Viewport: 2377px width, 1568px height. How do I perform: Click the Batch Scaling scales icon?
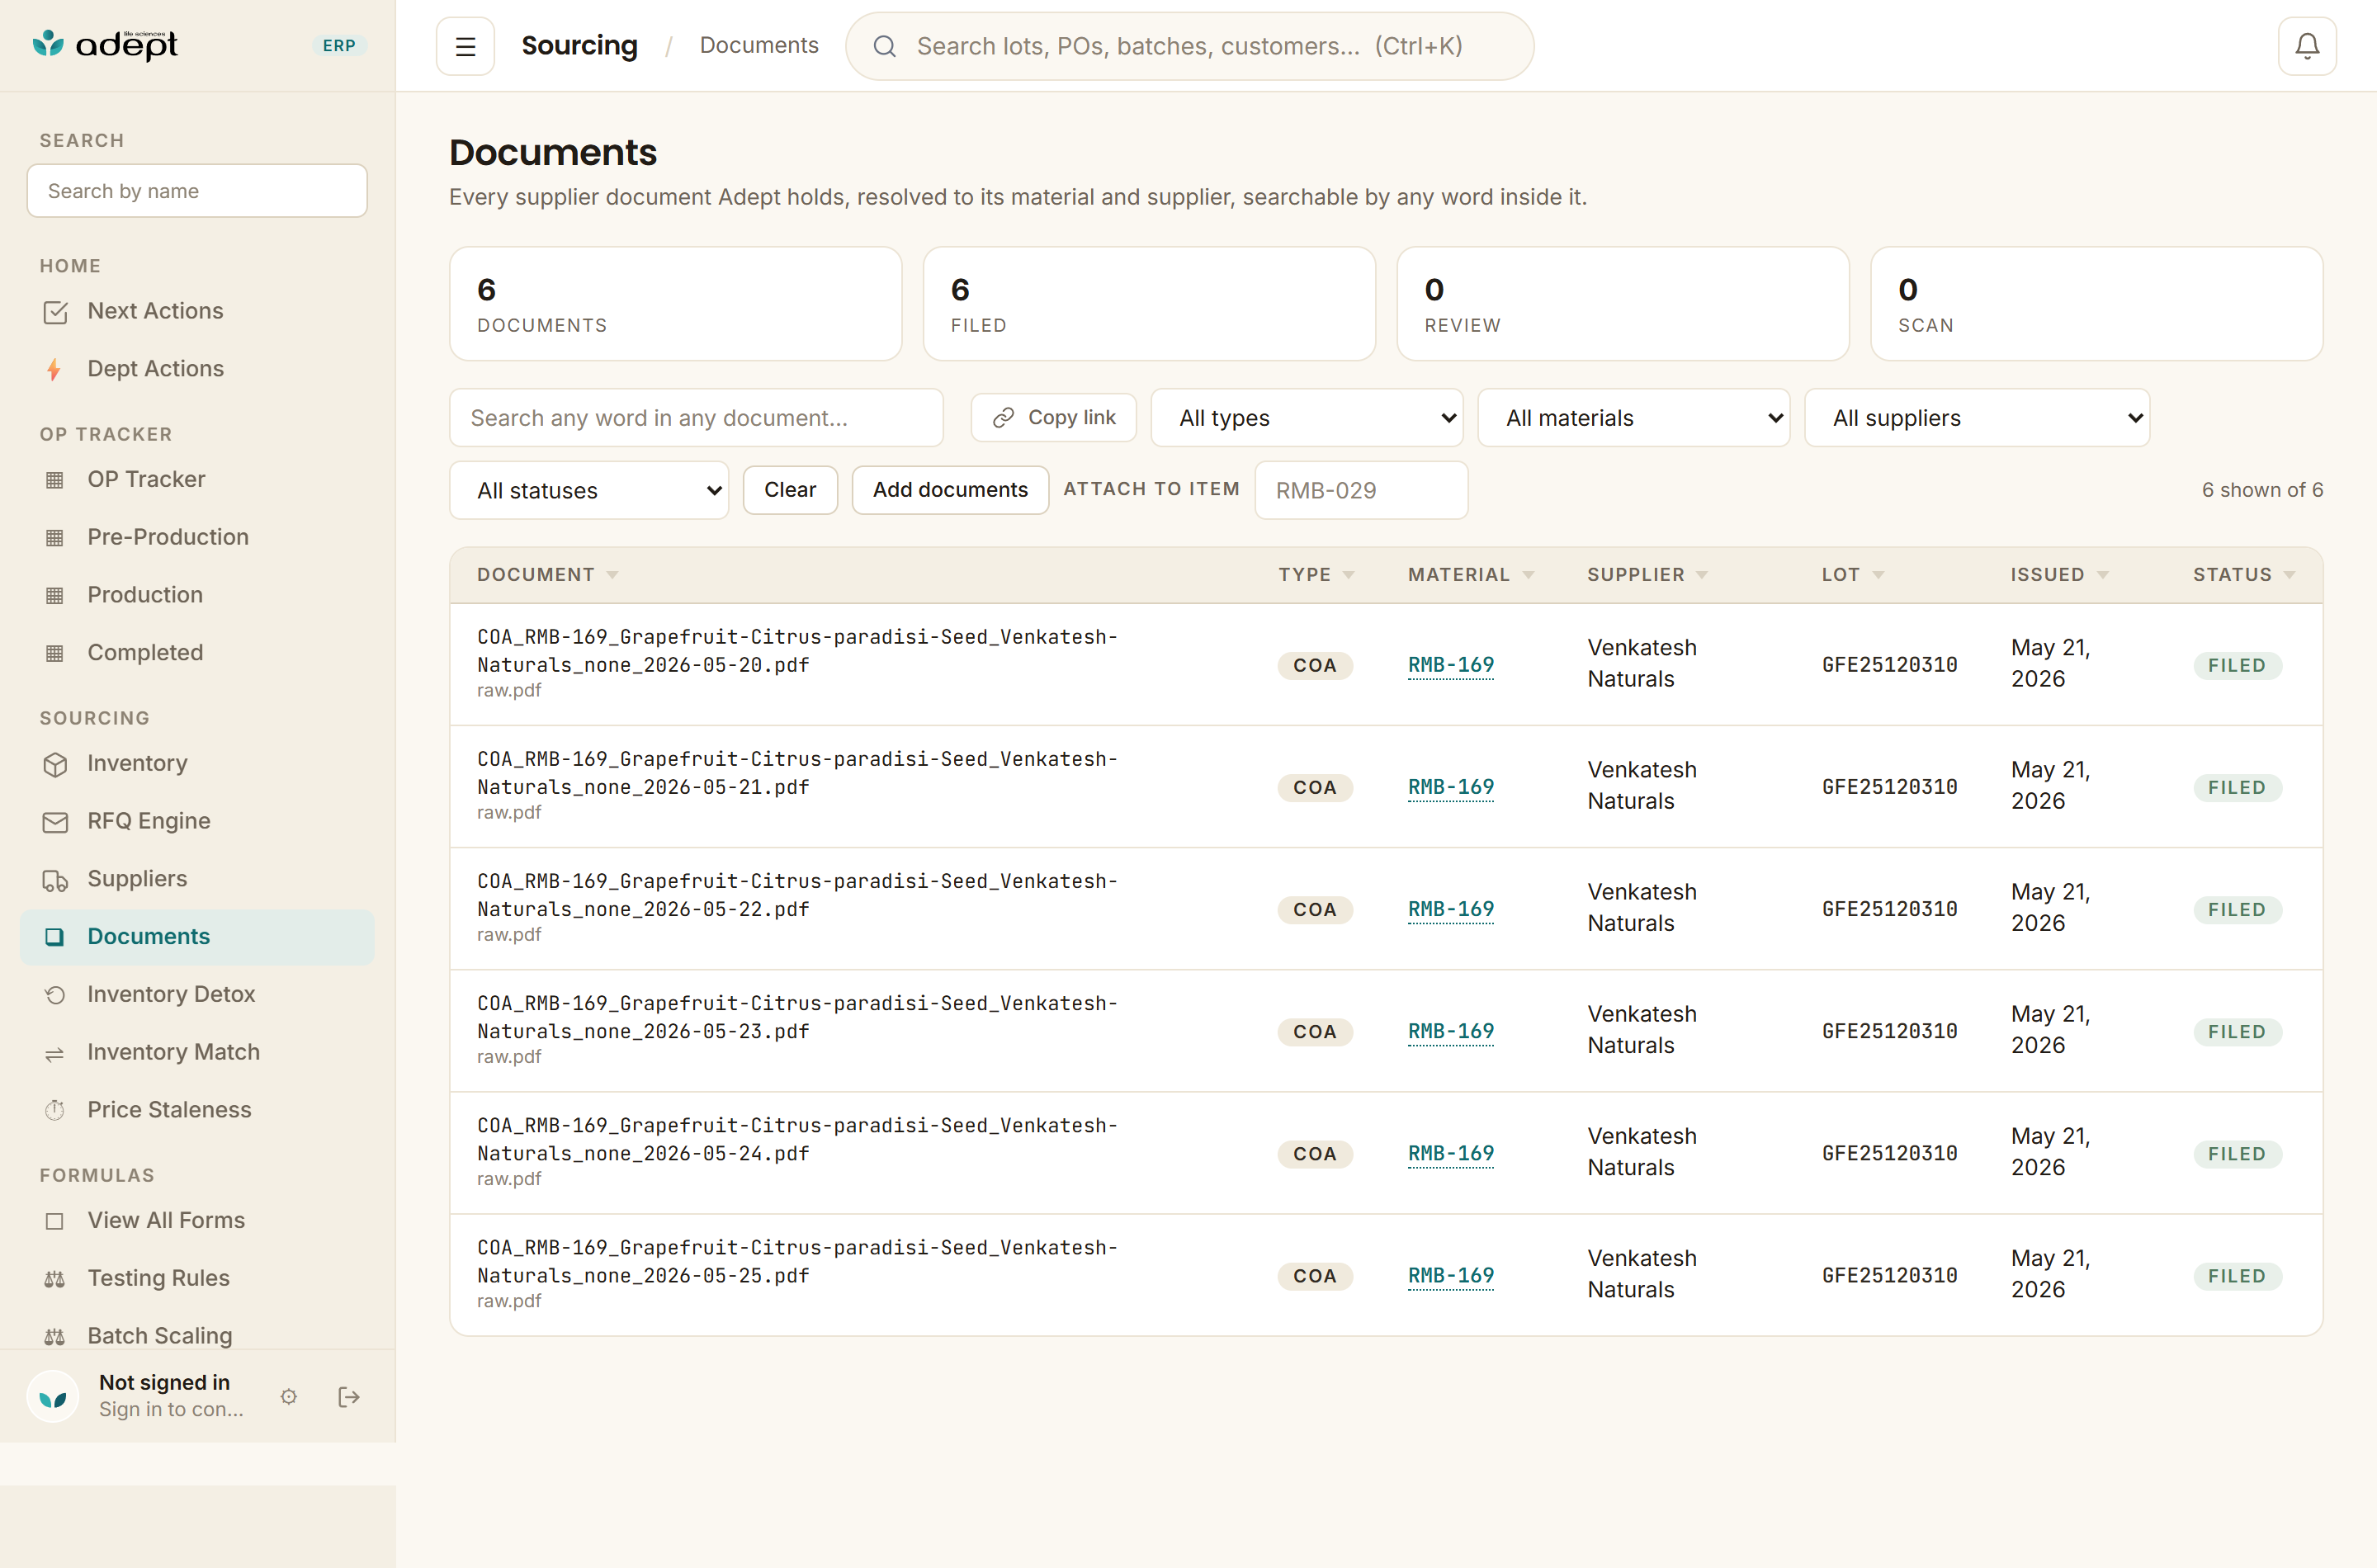(x=55, y=1337)
